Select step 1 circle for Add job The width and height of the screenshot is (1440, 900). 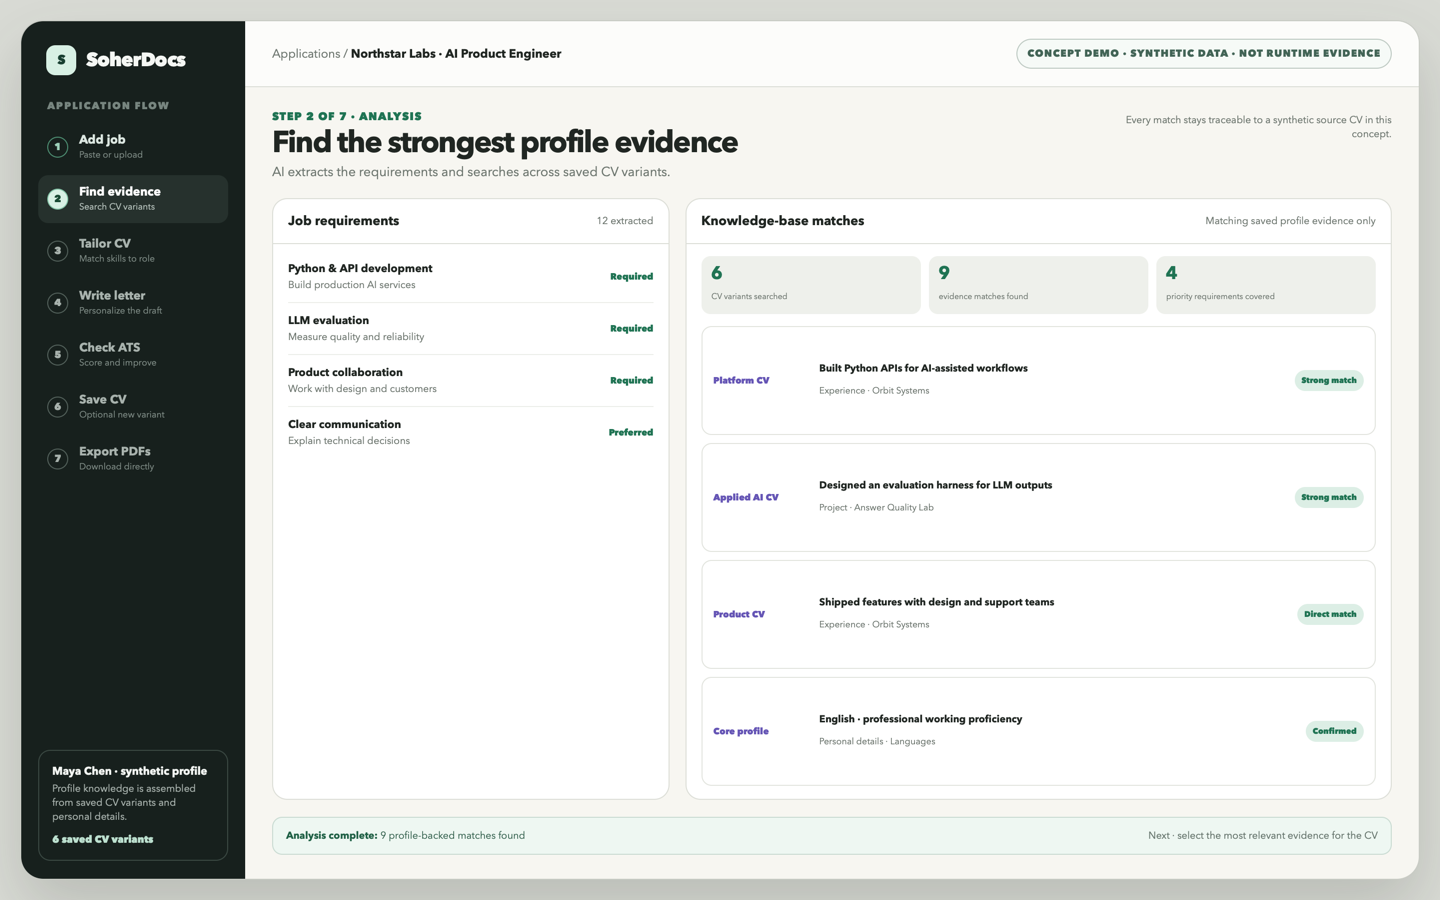click(58, 147)
